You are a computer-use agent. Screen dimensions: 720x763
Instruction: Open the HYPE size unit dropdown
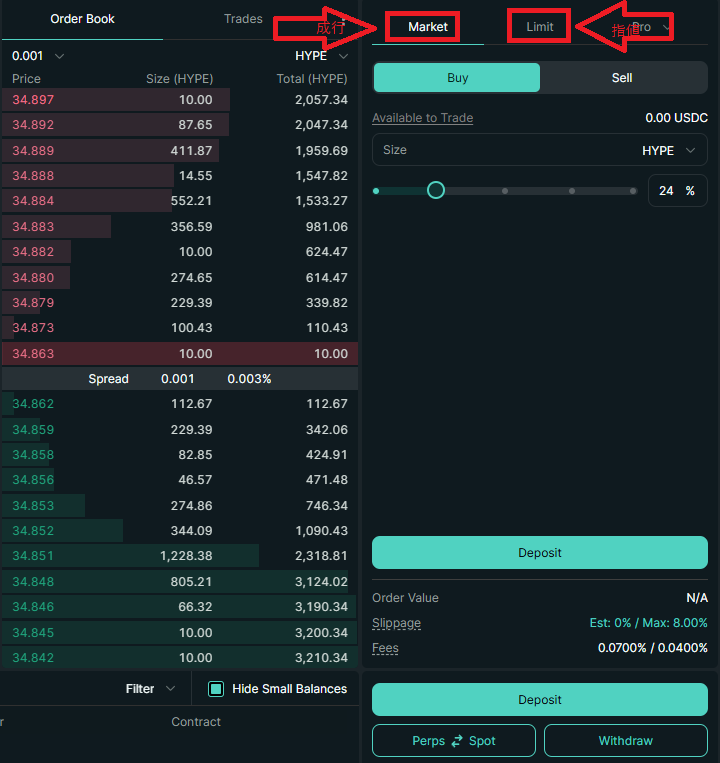668,150
